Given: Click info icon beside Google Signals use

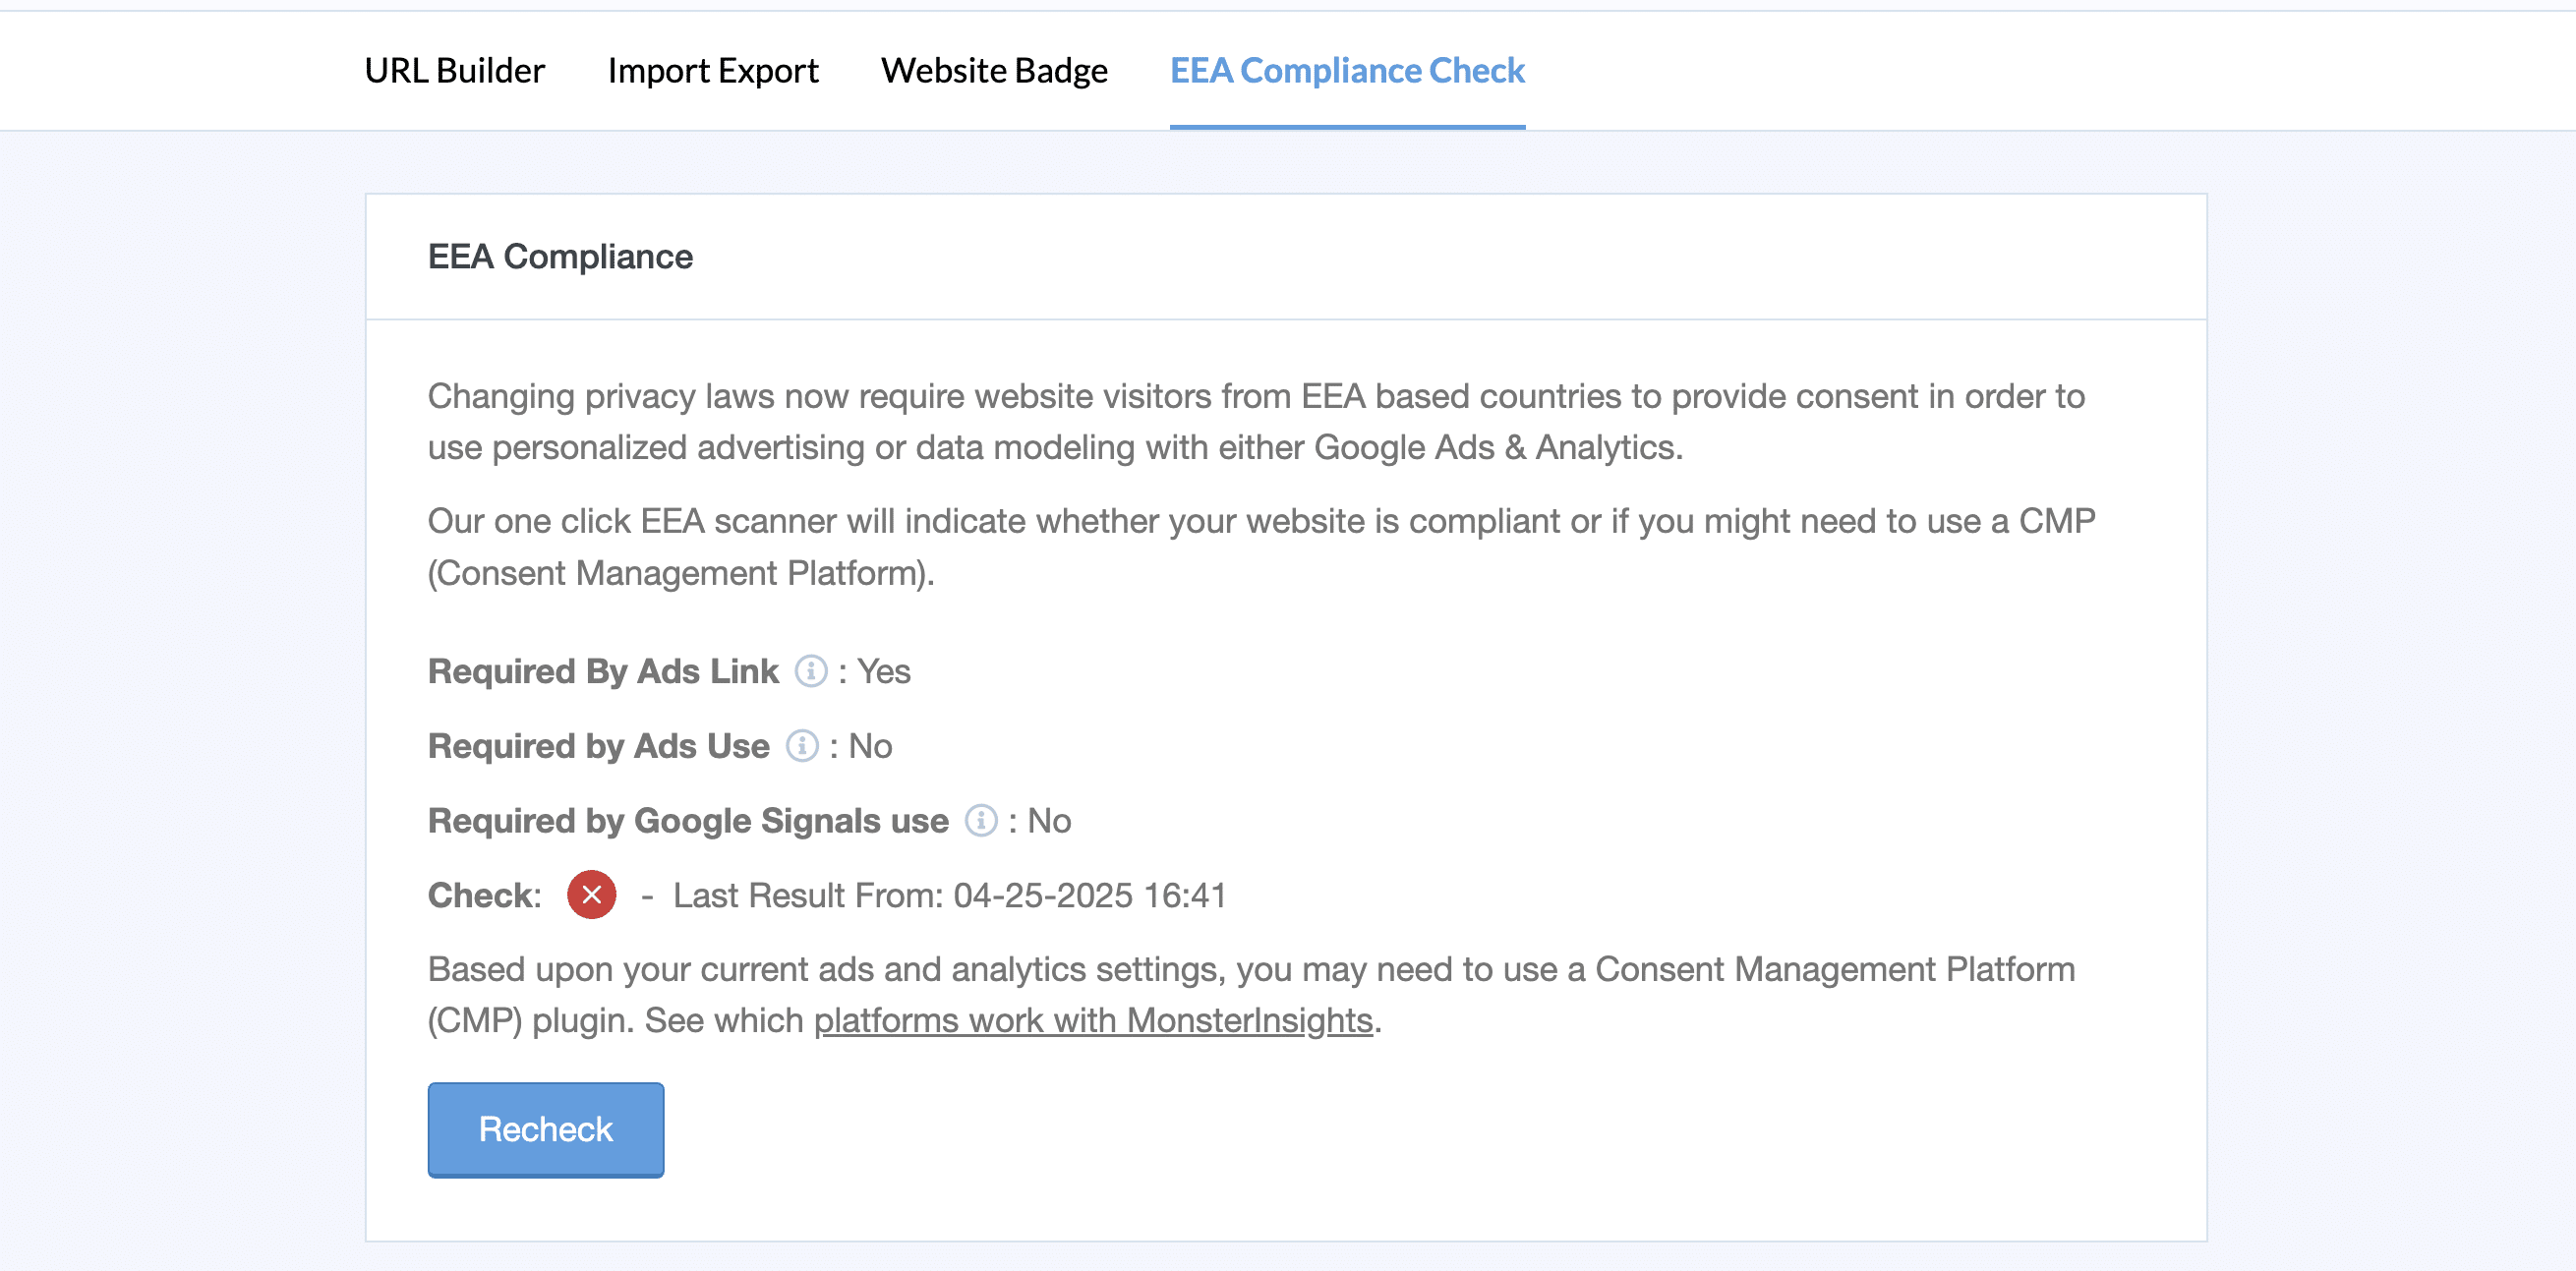Looking at the screenshot, I should coord(980,821).
